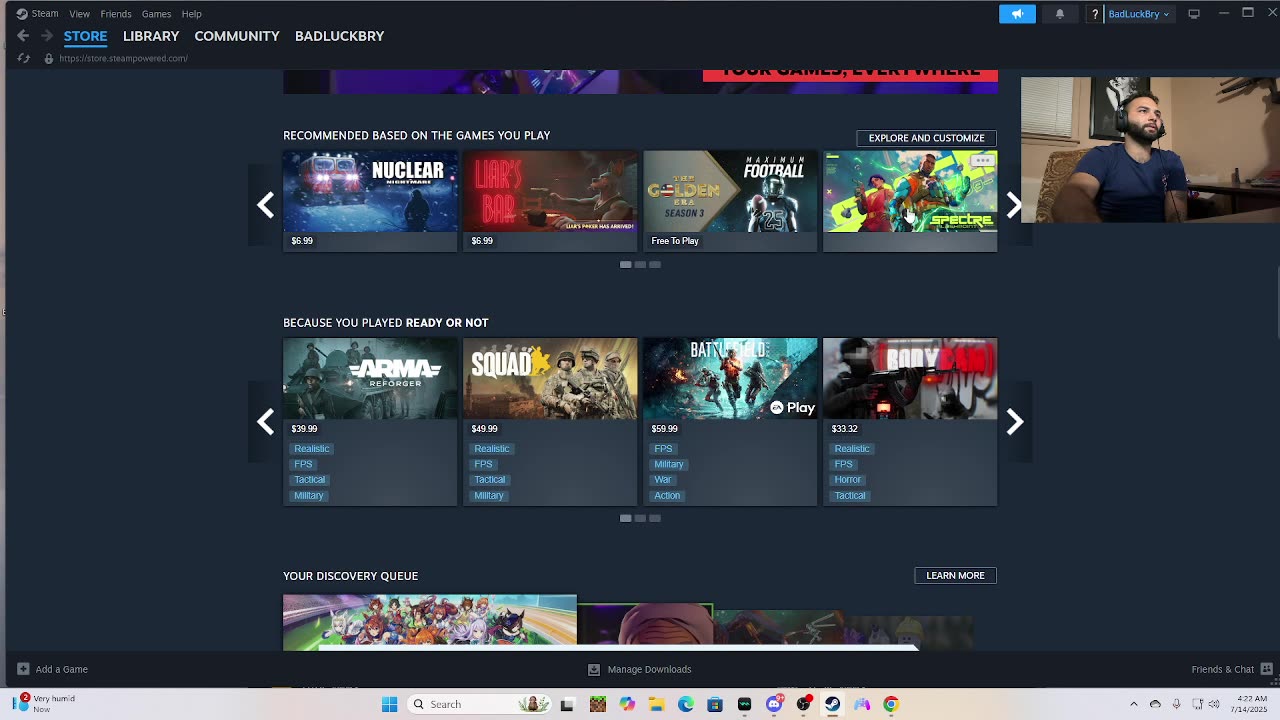Click the Windows taskbar Search box
1280x720 pixels.
point(480,704)
